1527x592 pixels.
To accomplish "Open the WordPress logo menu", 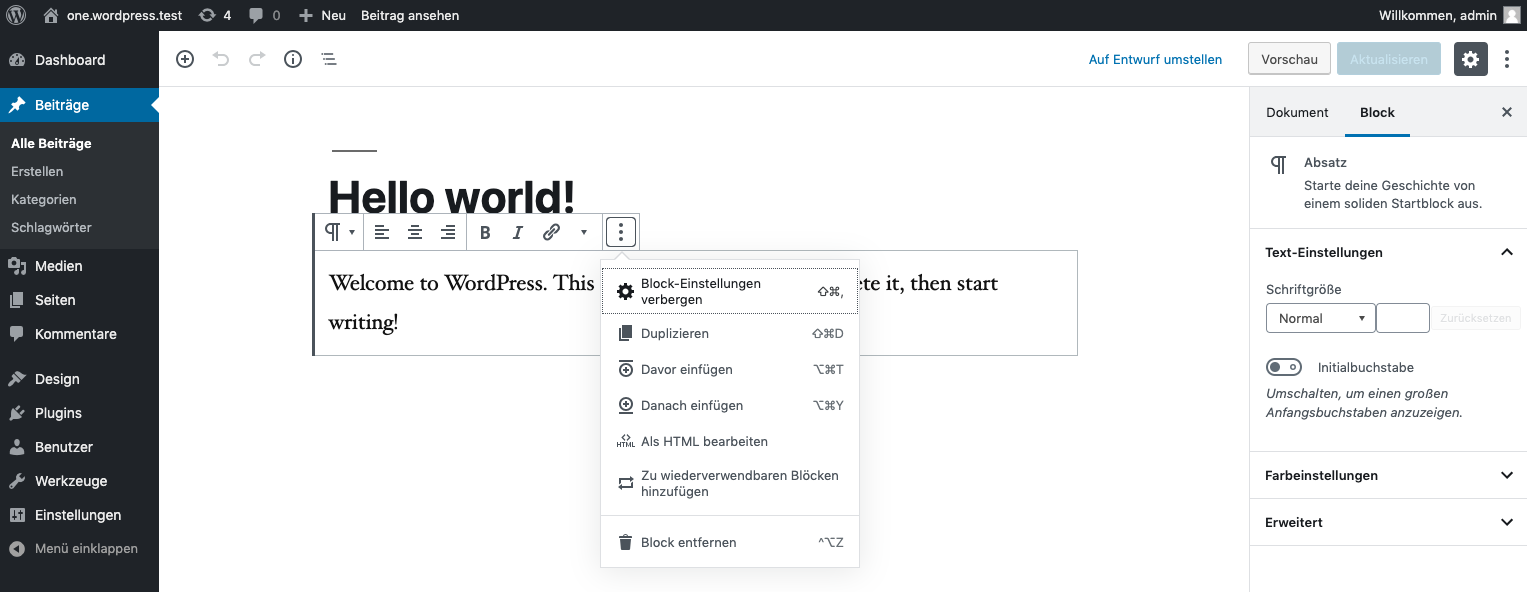I will [16, 15].
